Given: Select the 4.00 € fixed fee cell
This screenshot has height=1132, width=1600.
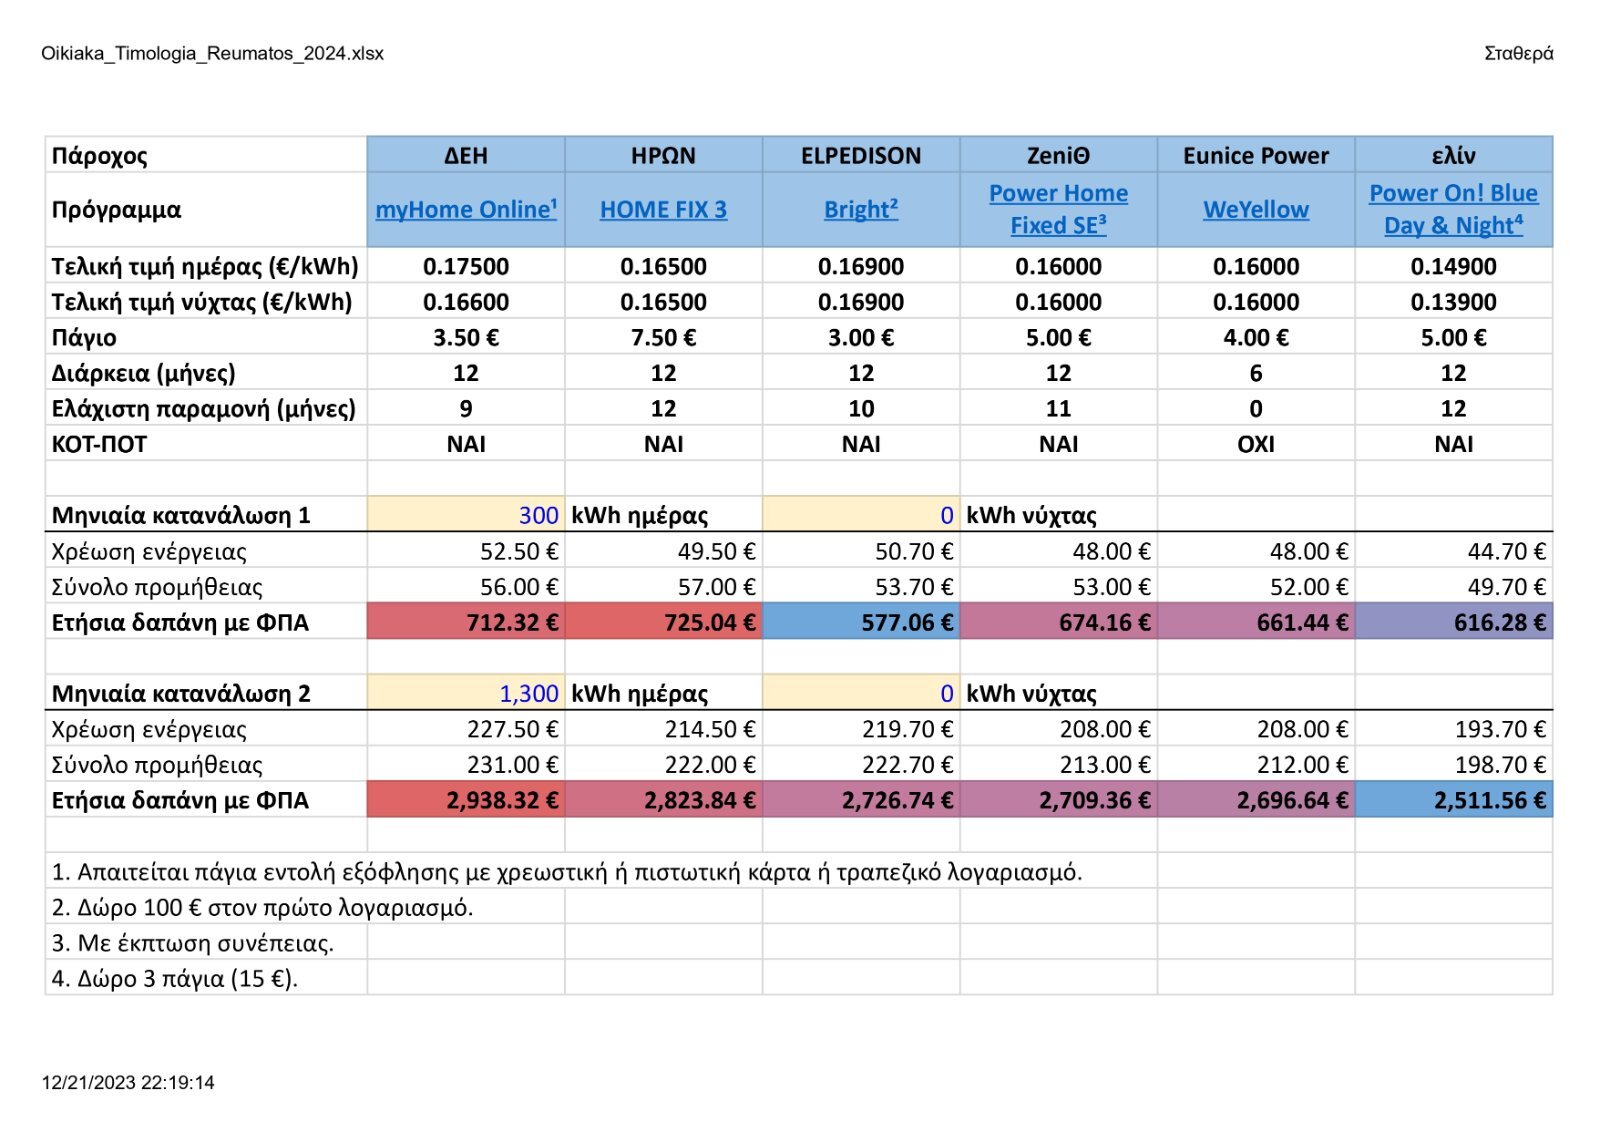Looking at the screenshot, I should coord(1256,337).
